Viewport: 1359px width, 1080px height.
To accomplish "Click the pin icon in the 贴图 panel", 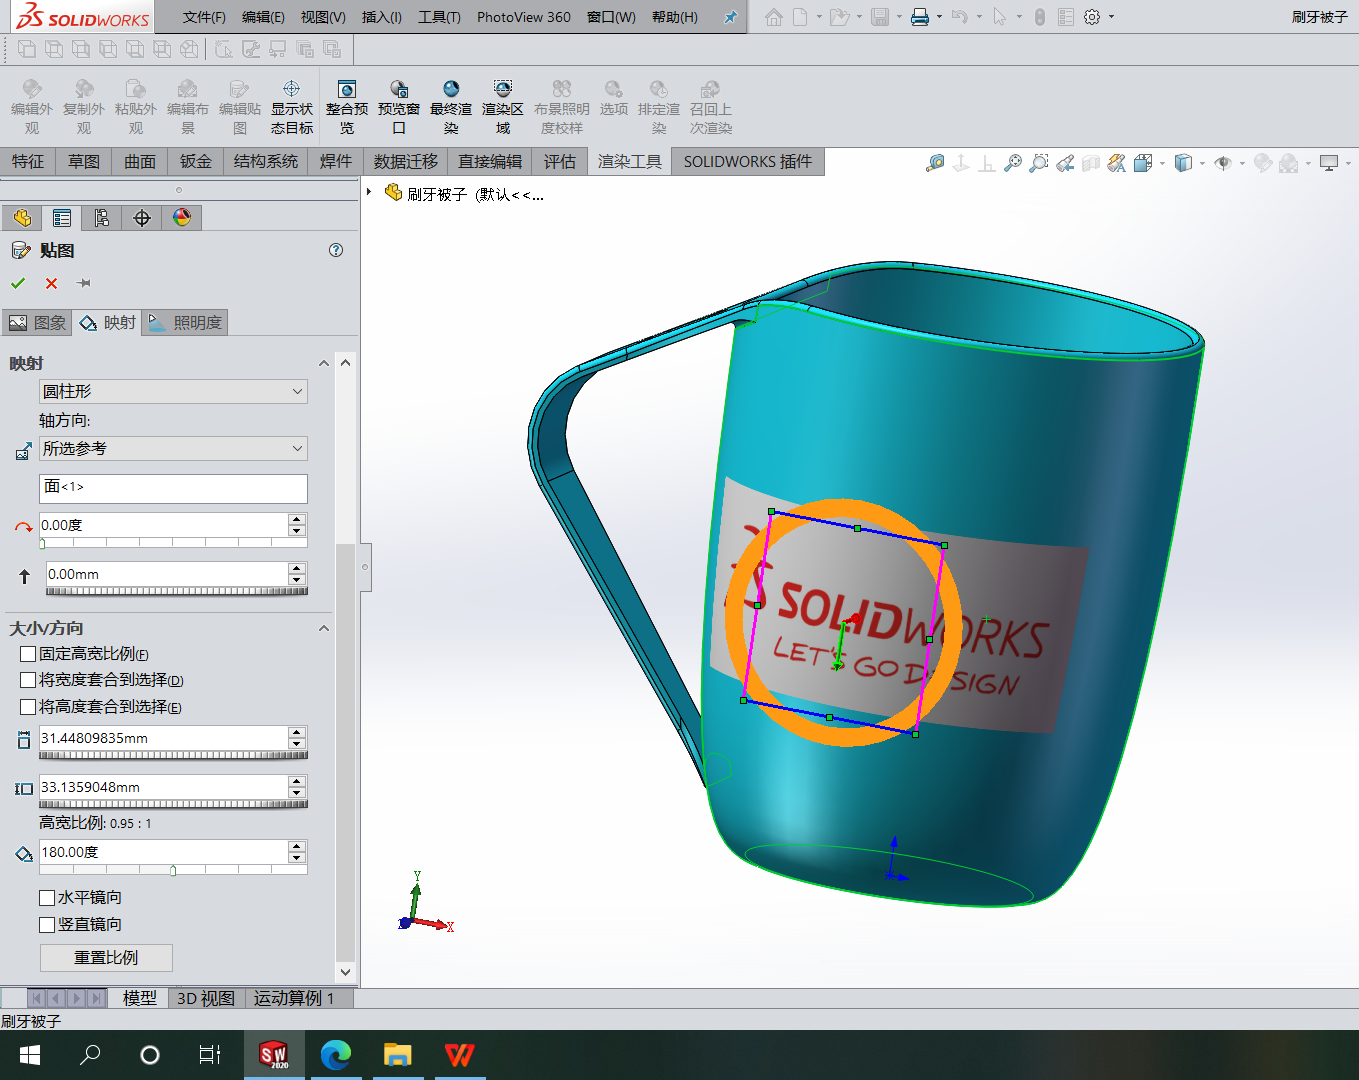I will click(x=84, y=283).
